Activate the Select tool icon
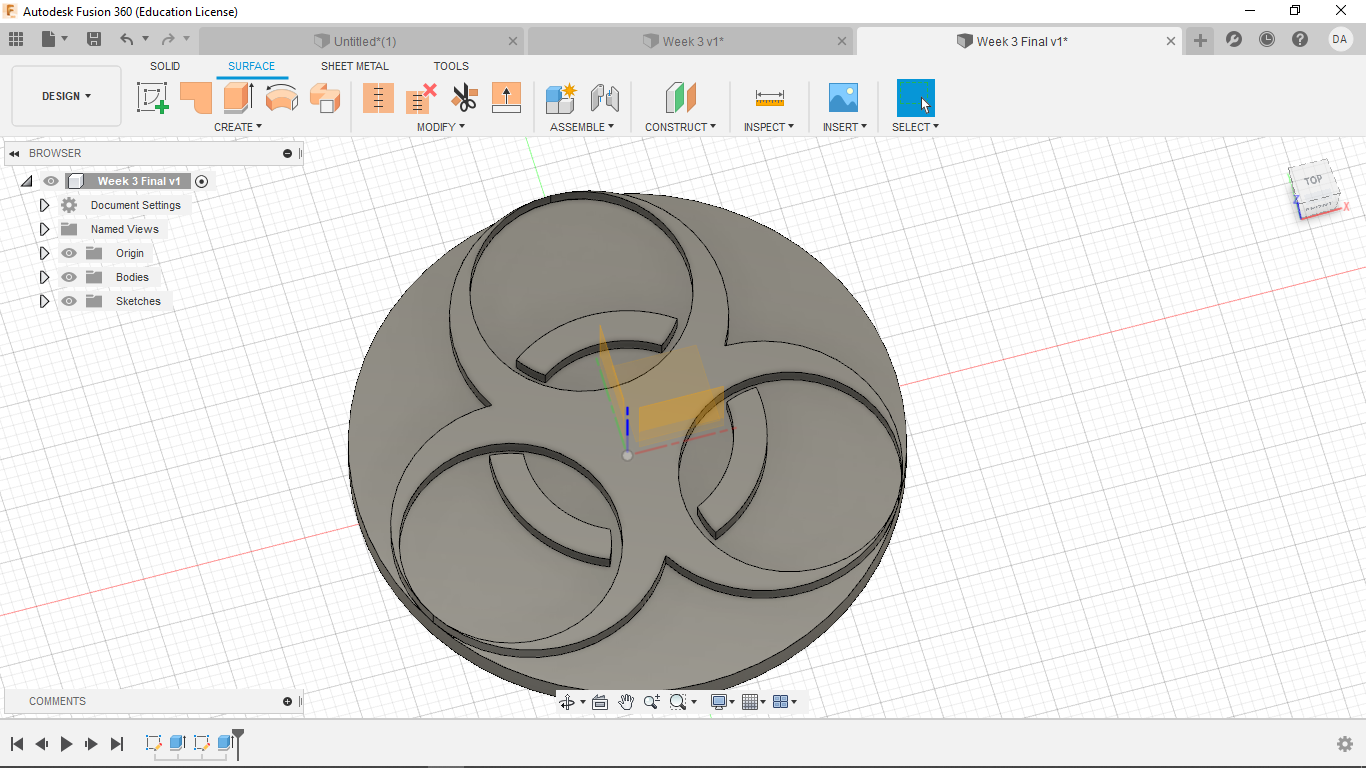1366x768 pixels. [915, 98]
